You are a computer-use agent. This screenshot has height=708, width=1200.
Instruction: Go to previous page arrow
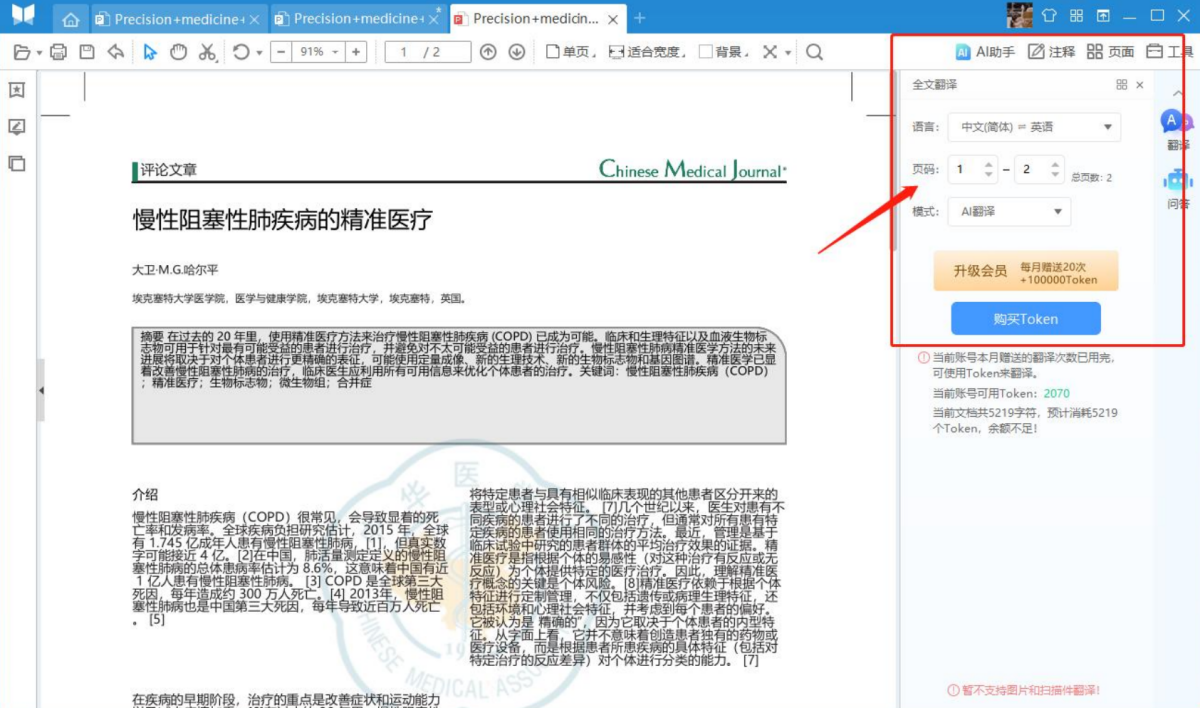(488, 52)
